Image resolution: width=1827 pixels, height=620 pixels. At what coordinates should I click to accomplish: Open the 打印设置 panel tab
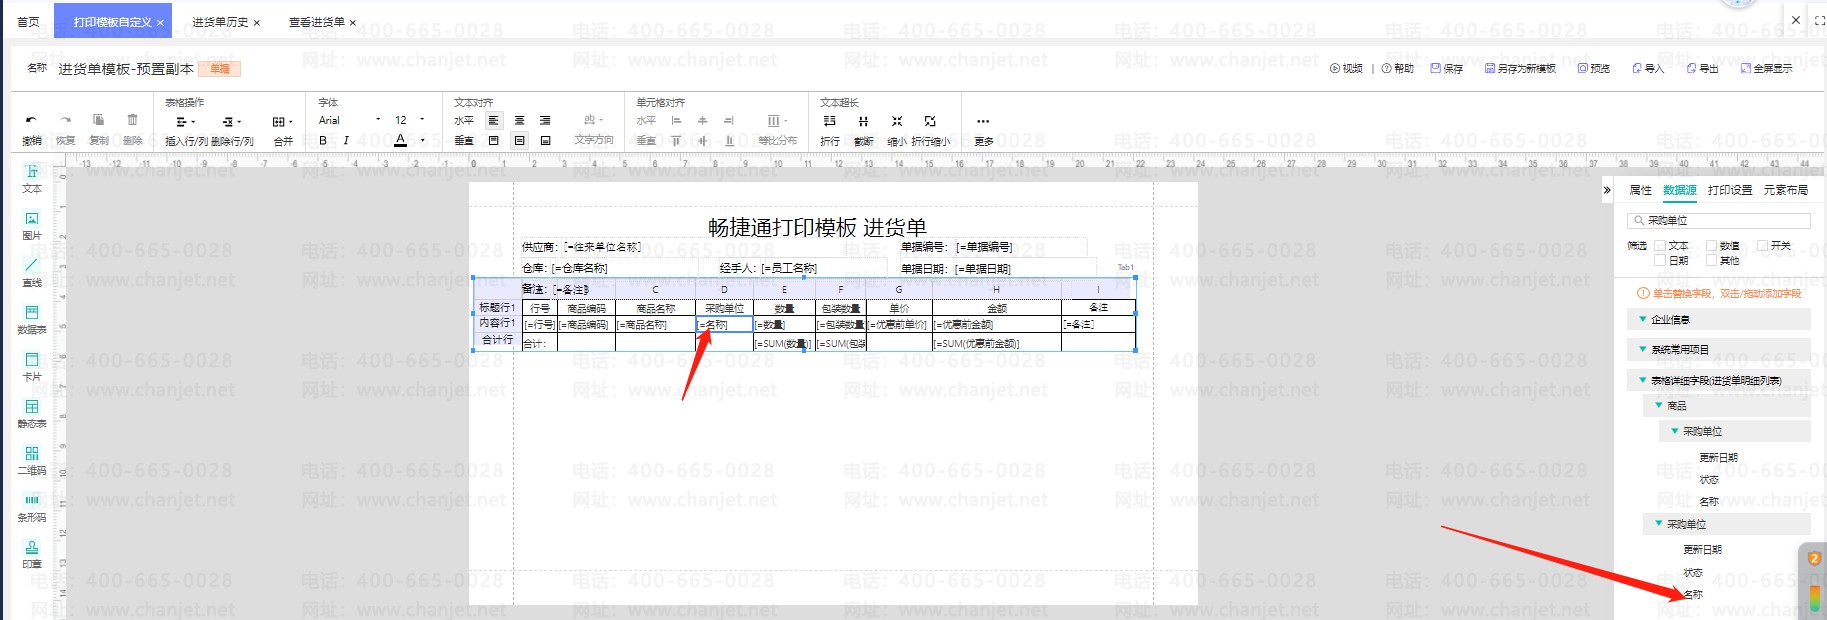point(1730,190)
